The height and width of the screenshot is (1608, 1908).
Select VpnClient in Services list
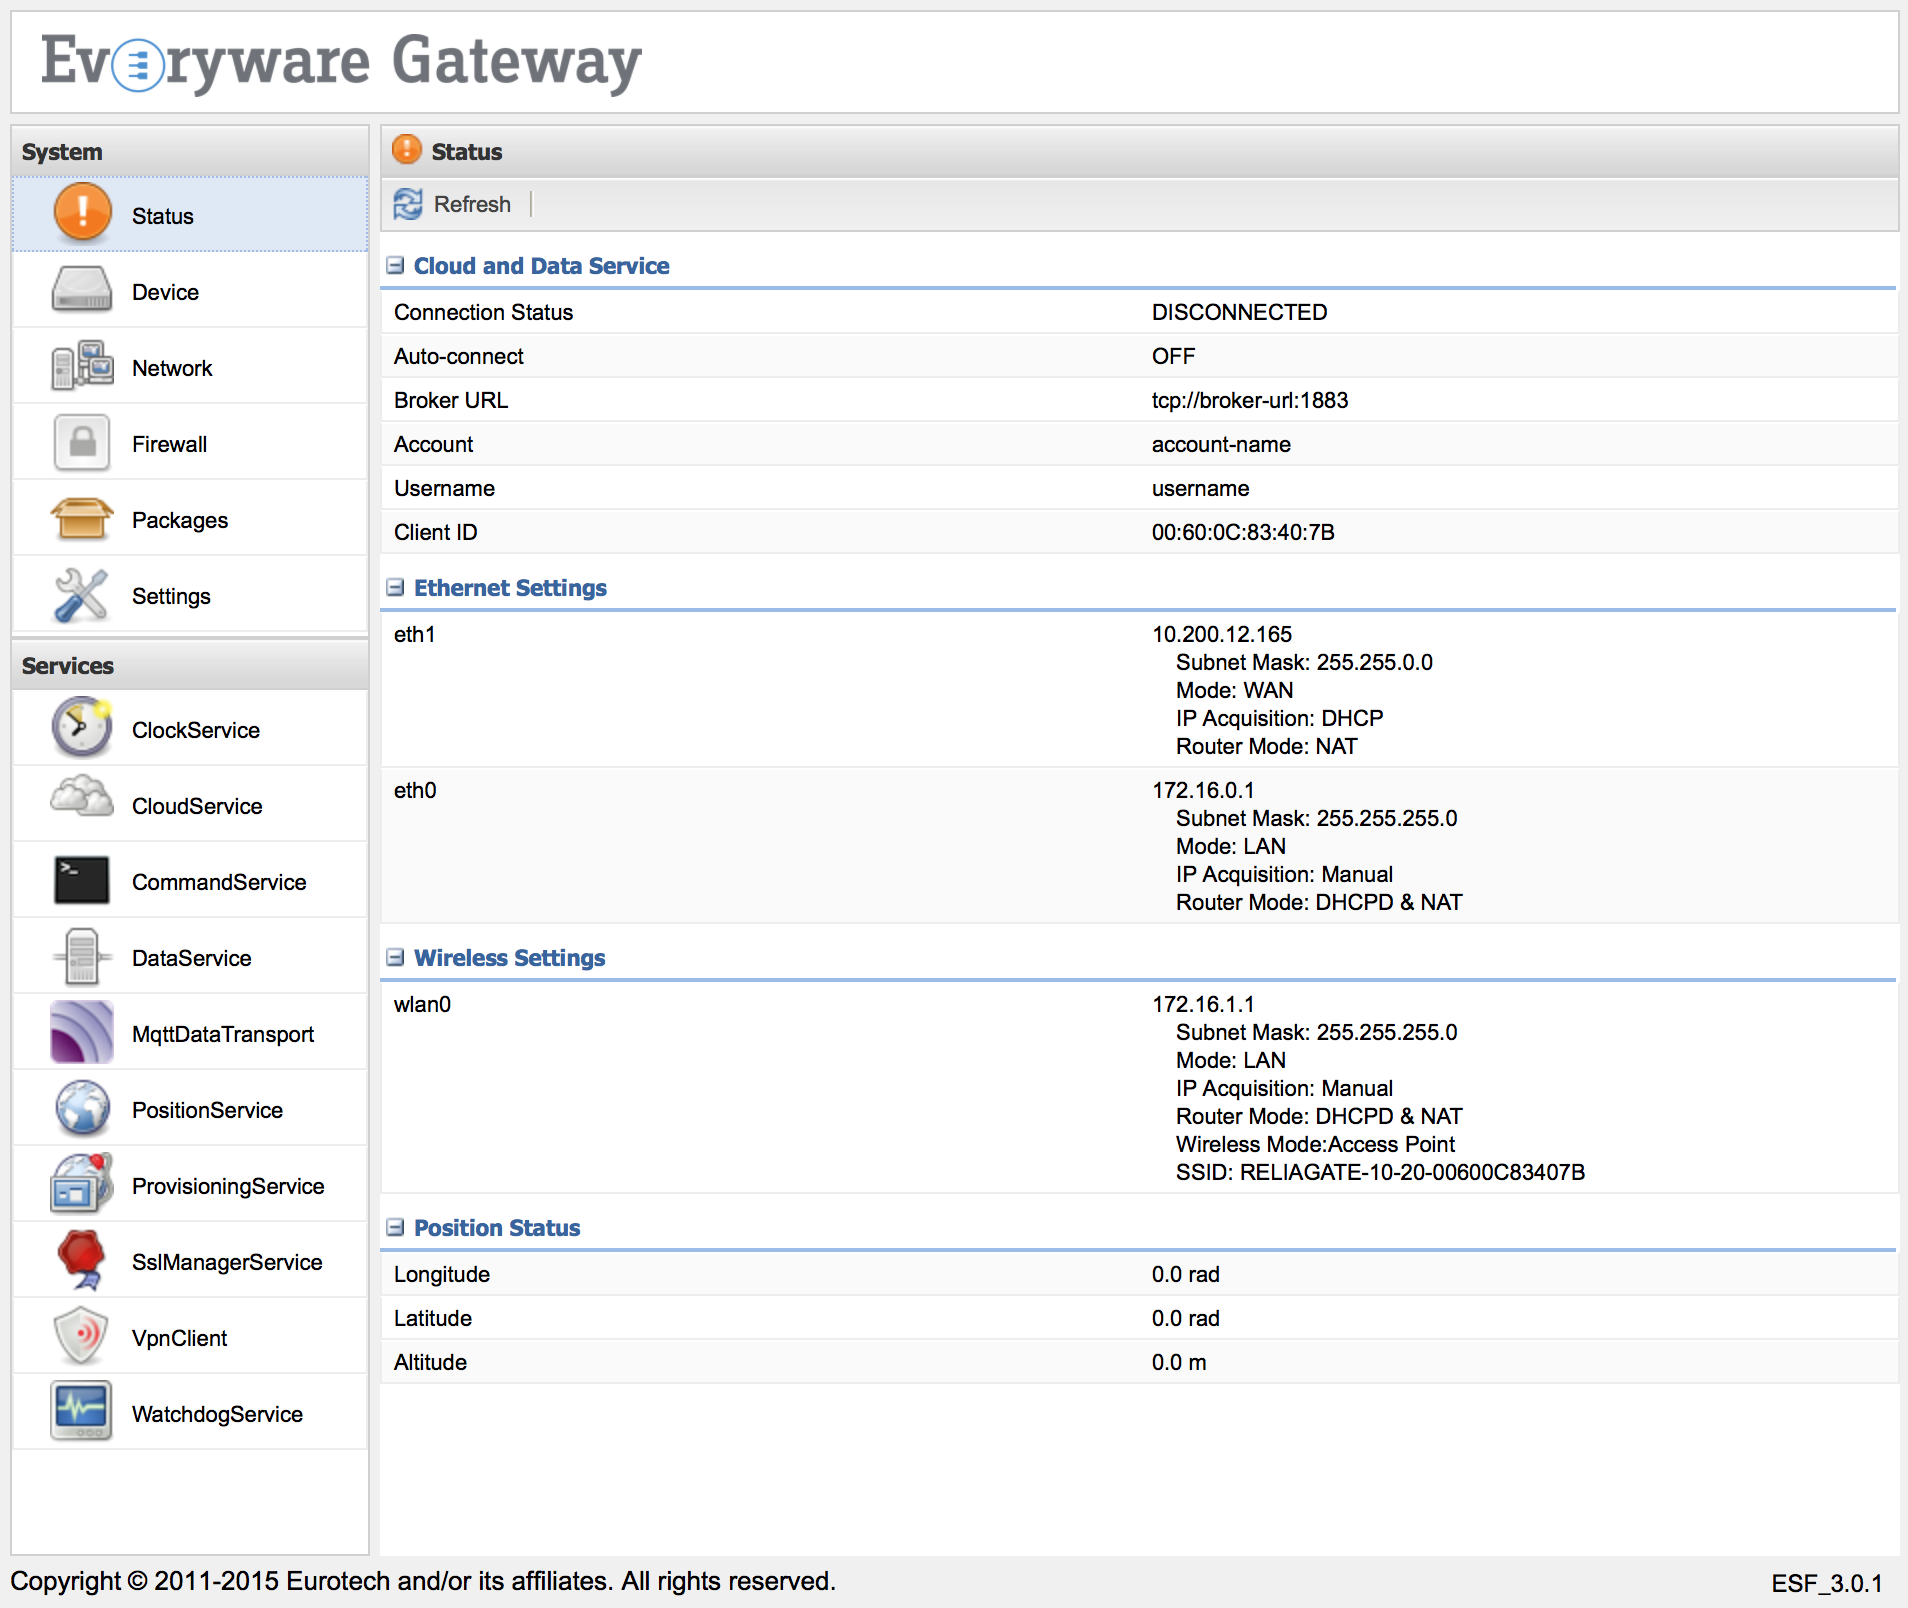click(190, 1337)
